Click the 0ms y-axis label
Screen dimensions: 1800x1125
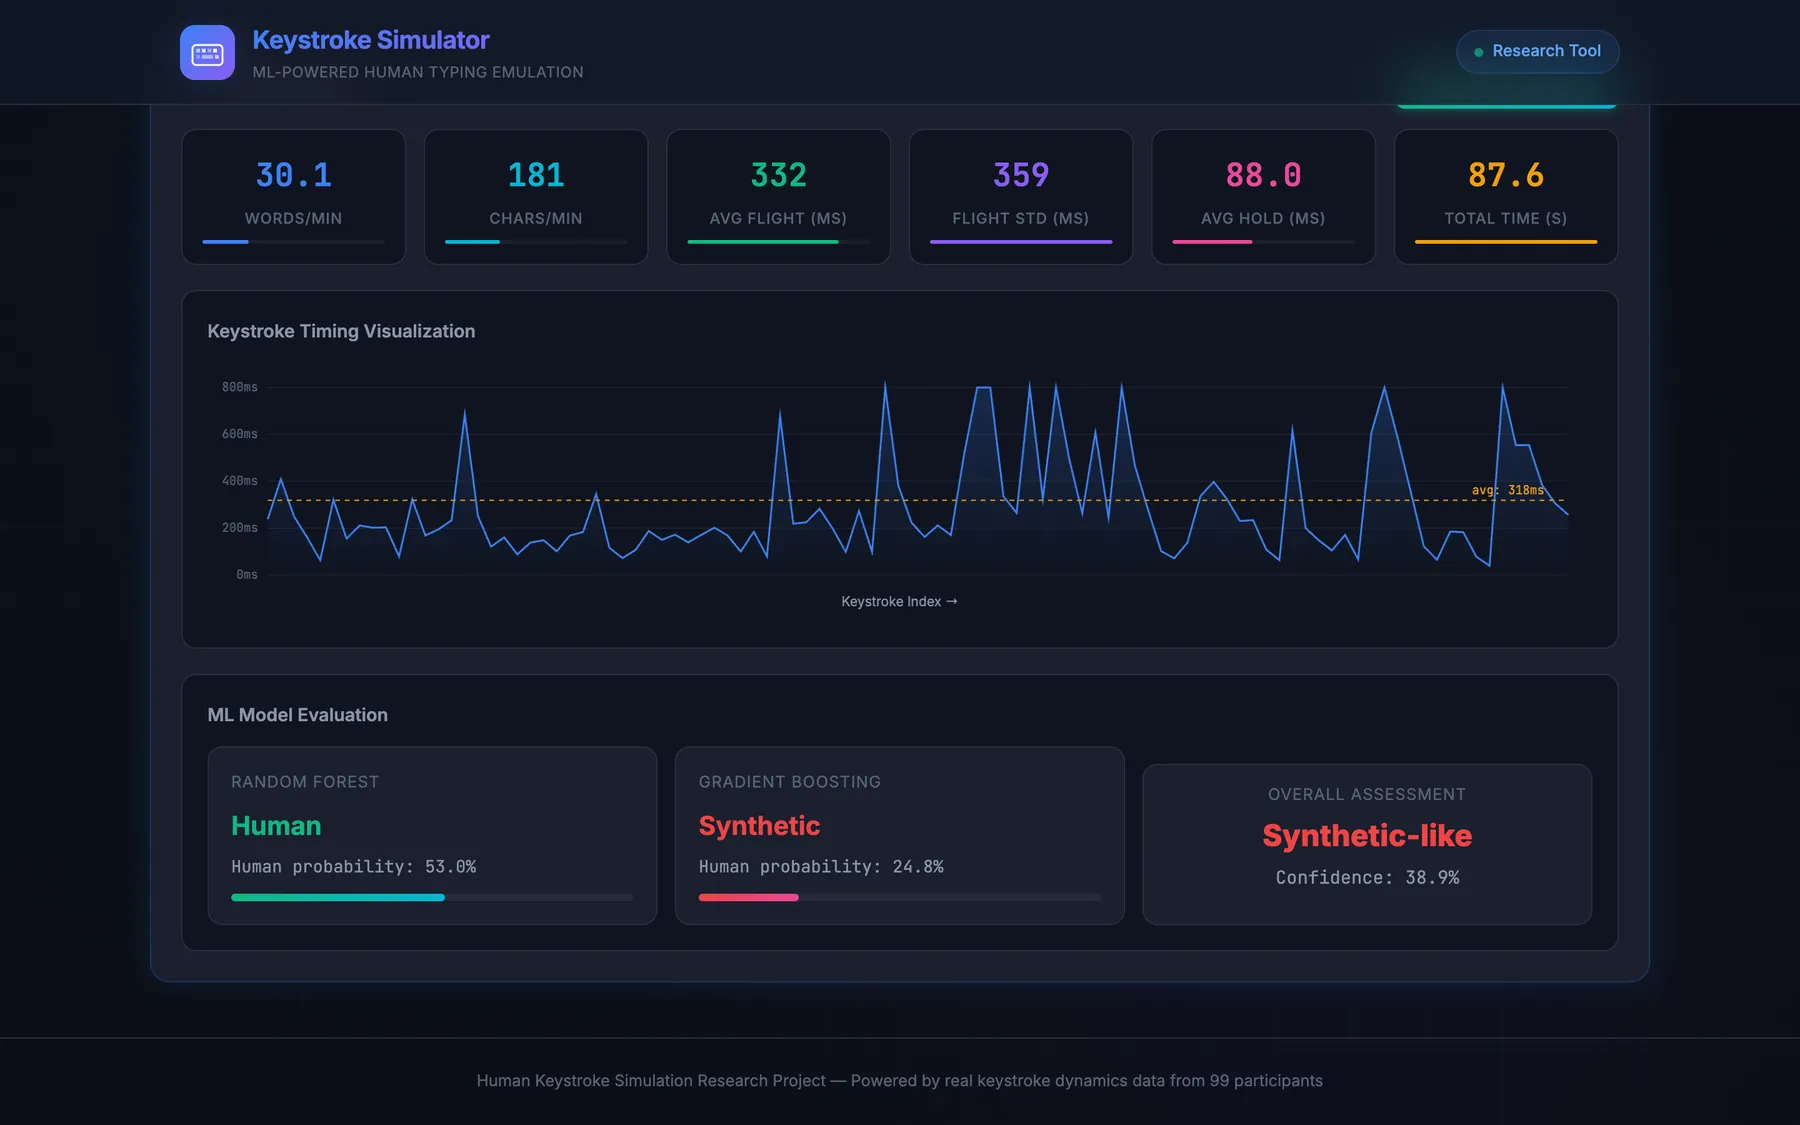click(x=247, y=575)
